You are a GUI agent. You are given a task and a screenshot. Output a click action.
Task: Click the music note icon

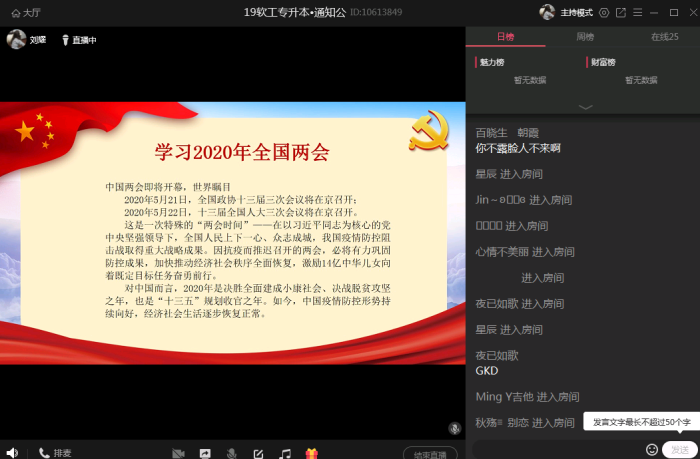tap(285, 453)
